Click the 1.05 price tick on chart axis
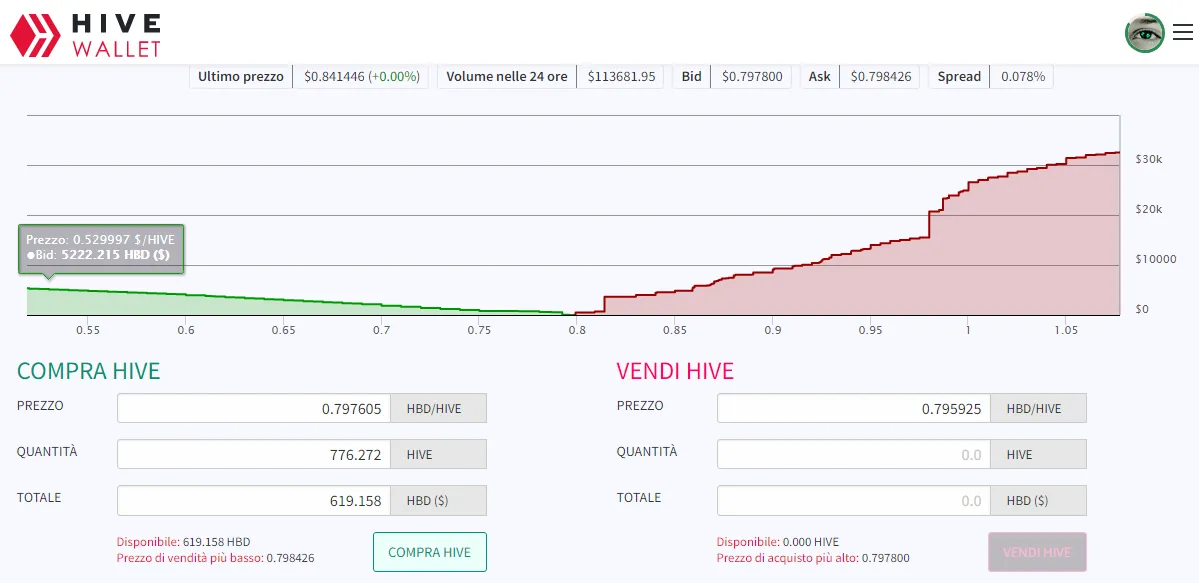This screenshot has height=583, width=1199. click(x=1066, y=330)
